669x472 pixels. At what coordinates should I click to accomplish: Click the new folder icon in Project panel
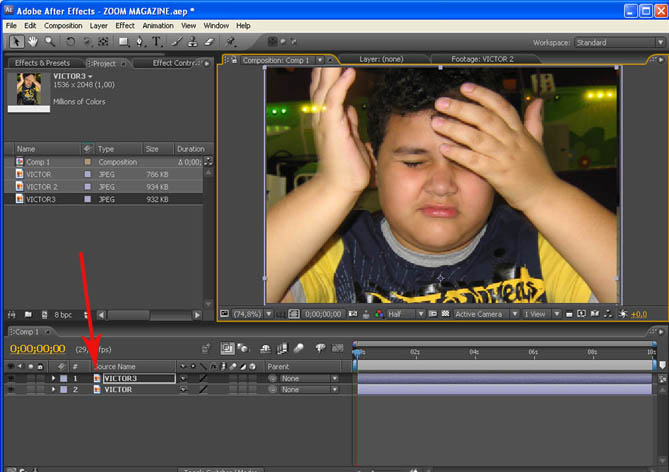[x=28, y=314]
